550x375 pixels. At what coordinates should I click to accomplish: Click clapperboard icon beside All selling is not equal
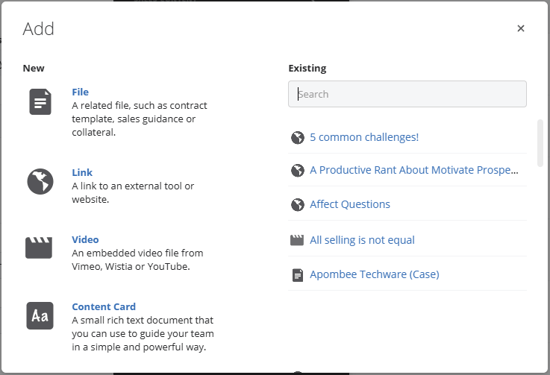[297, 240]
